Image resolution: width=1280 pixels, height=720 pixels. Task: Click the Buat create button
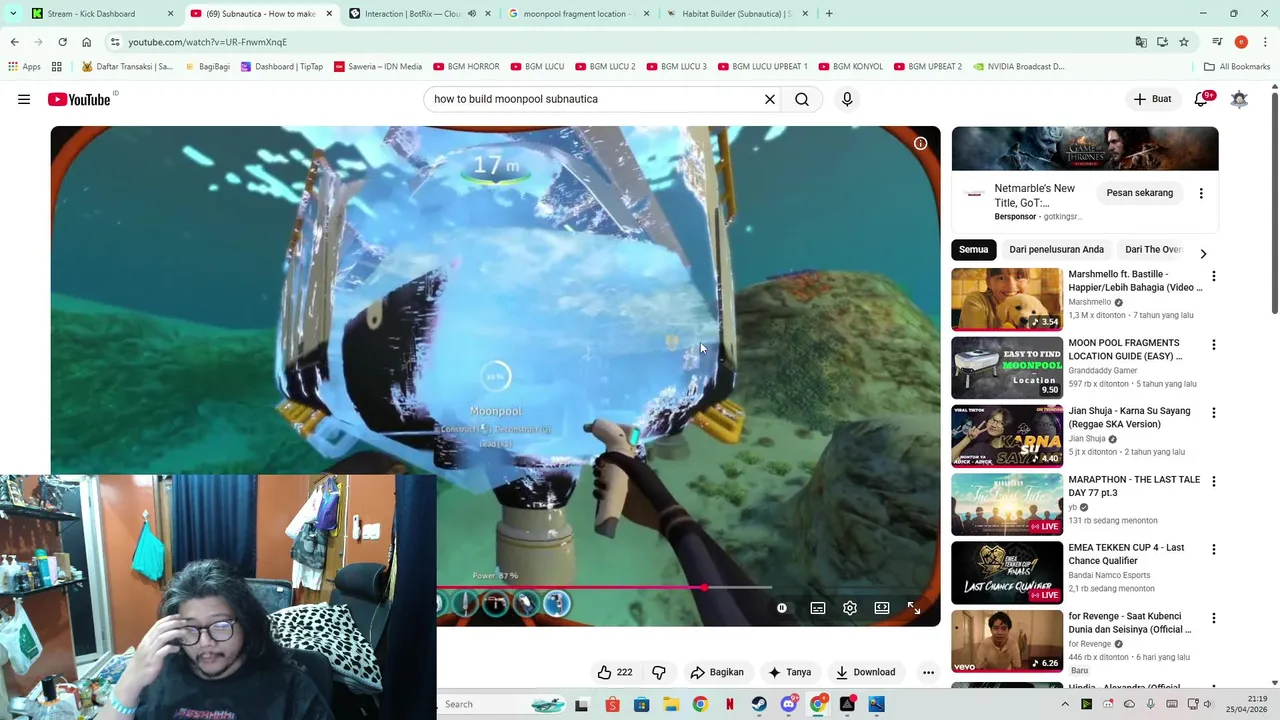click(1152, 99)
